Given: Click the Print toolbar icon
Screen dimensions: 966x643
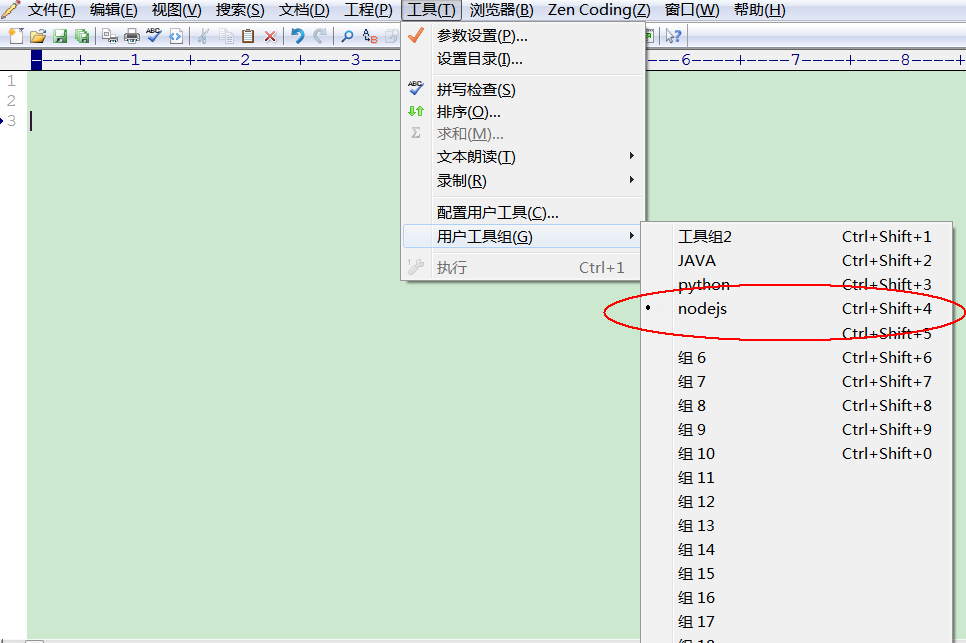Looking at the screenshot, I should 130,35.
